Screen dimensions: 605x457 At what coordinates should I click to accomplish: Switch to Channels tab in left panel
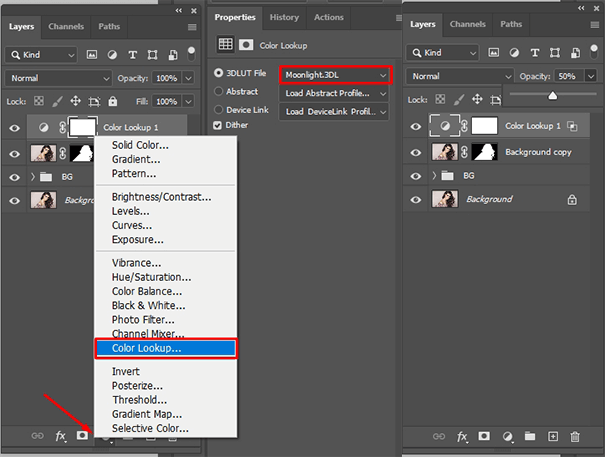click(66, 27)
